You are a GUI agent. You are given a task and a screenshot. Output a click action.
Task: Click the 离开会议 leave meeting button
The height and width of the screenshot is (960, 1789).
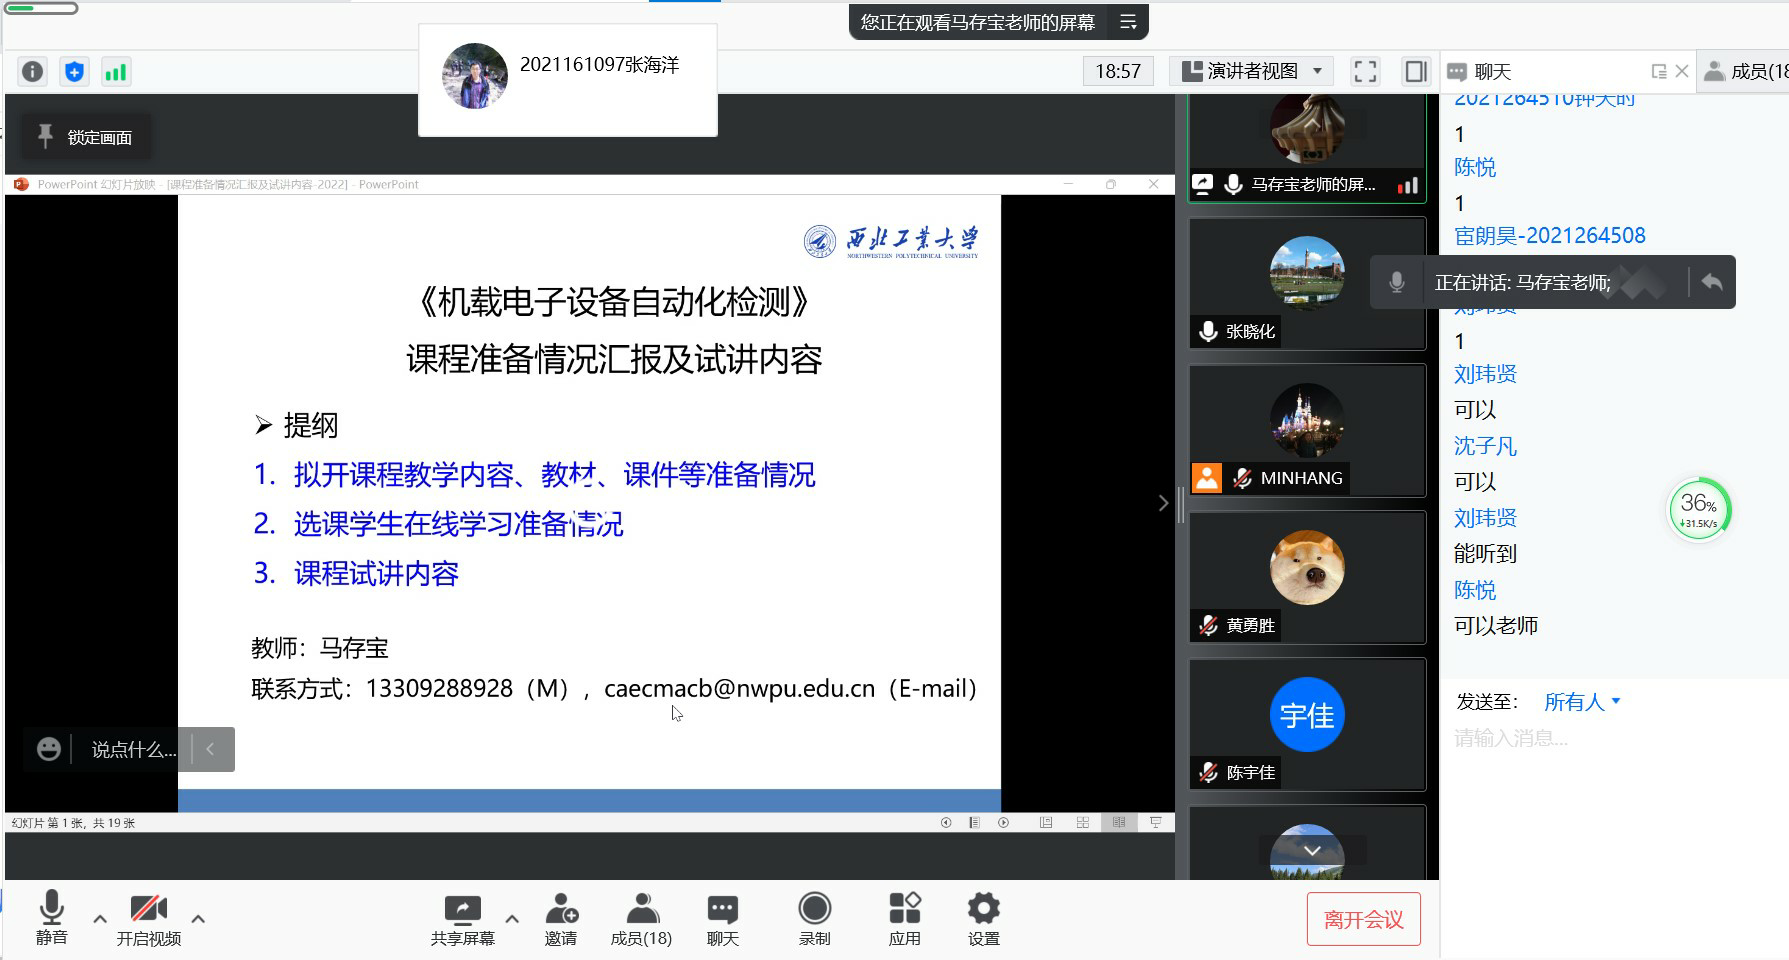coord(1363,919)
